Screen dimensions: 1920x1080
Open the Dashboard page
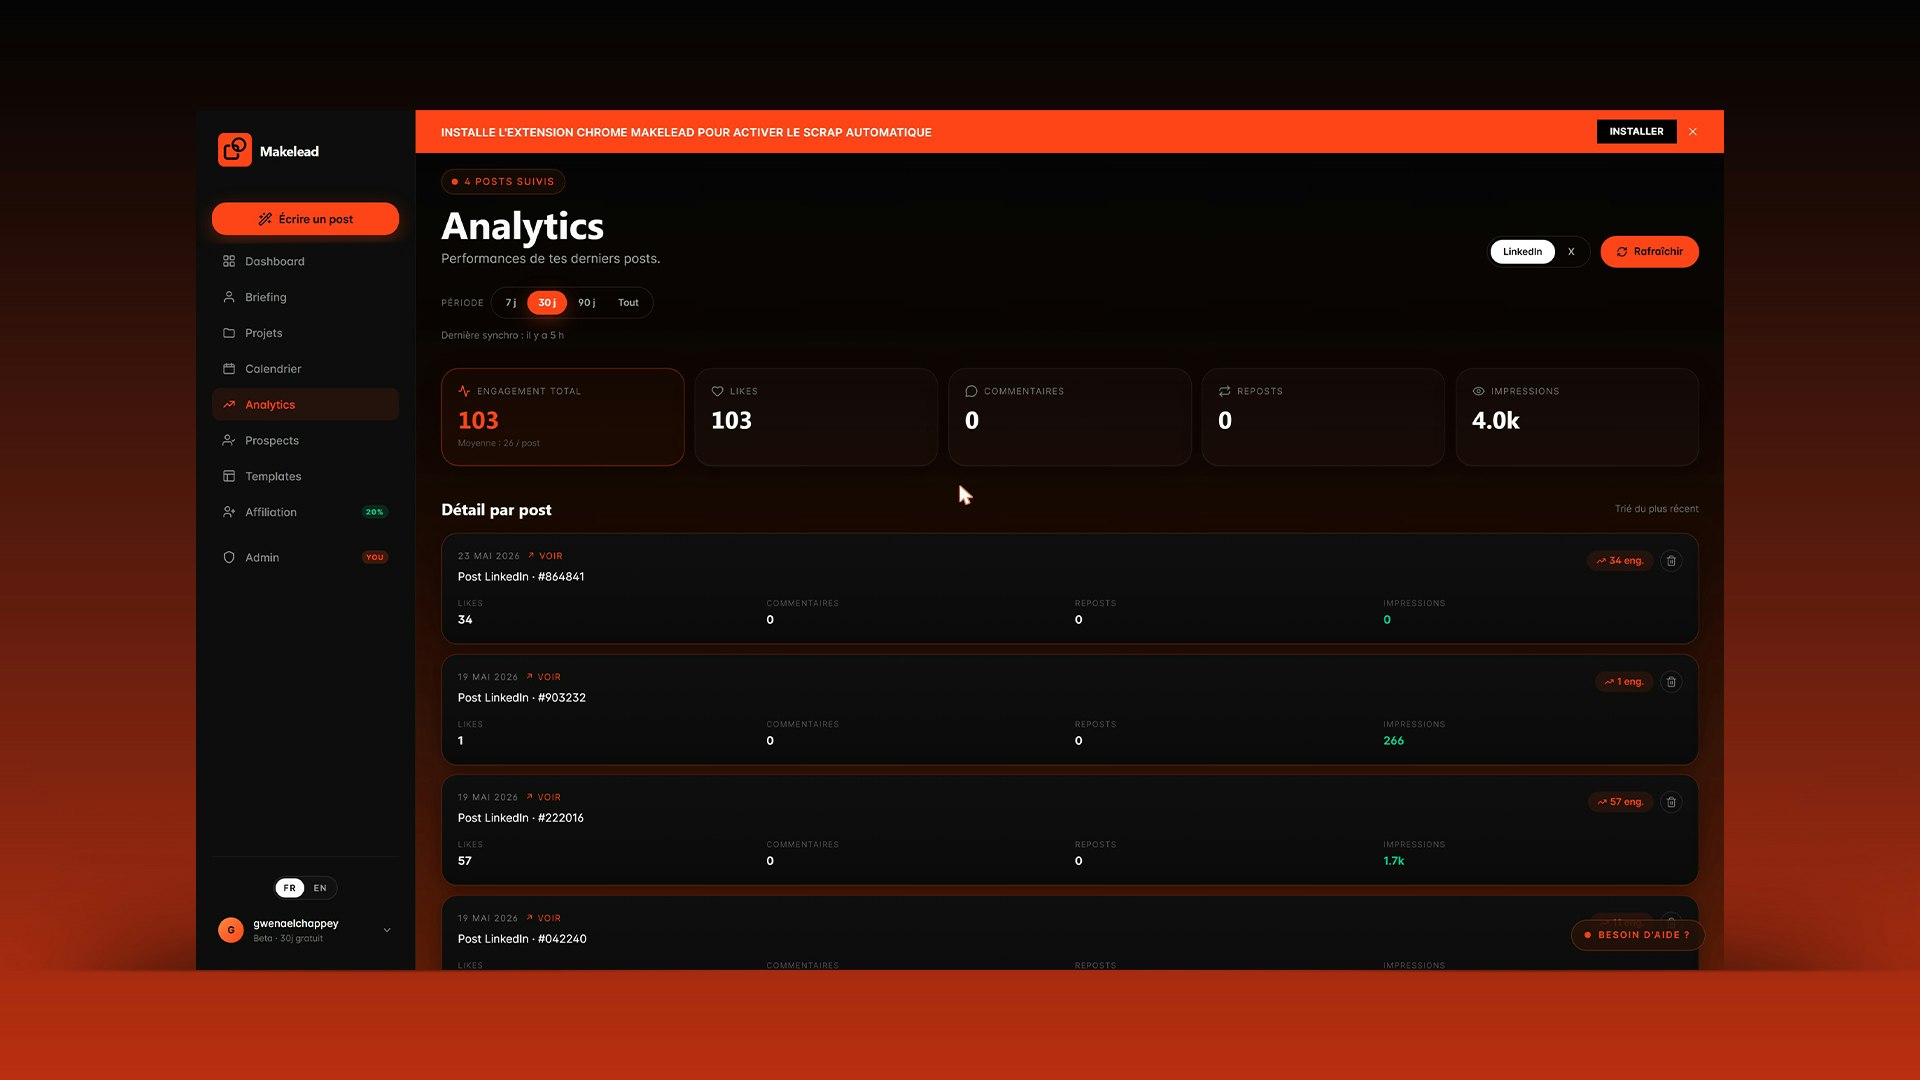pyautogui.click(x=305, y=261)
